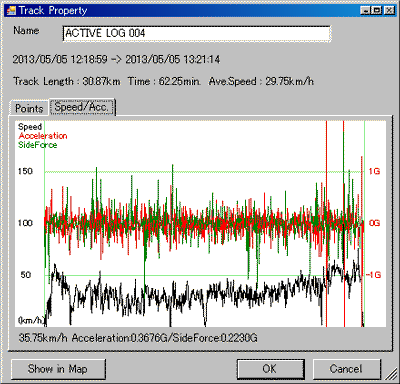Click the Track Property title bar icon
The width and height of the screenshot is (400, 384).
pyautogui.click(x=11, y=10)
